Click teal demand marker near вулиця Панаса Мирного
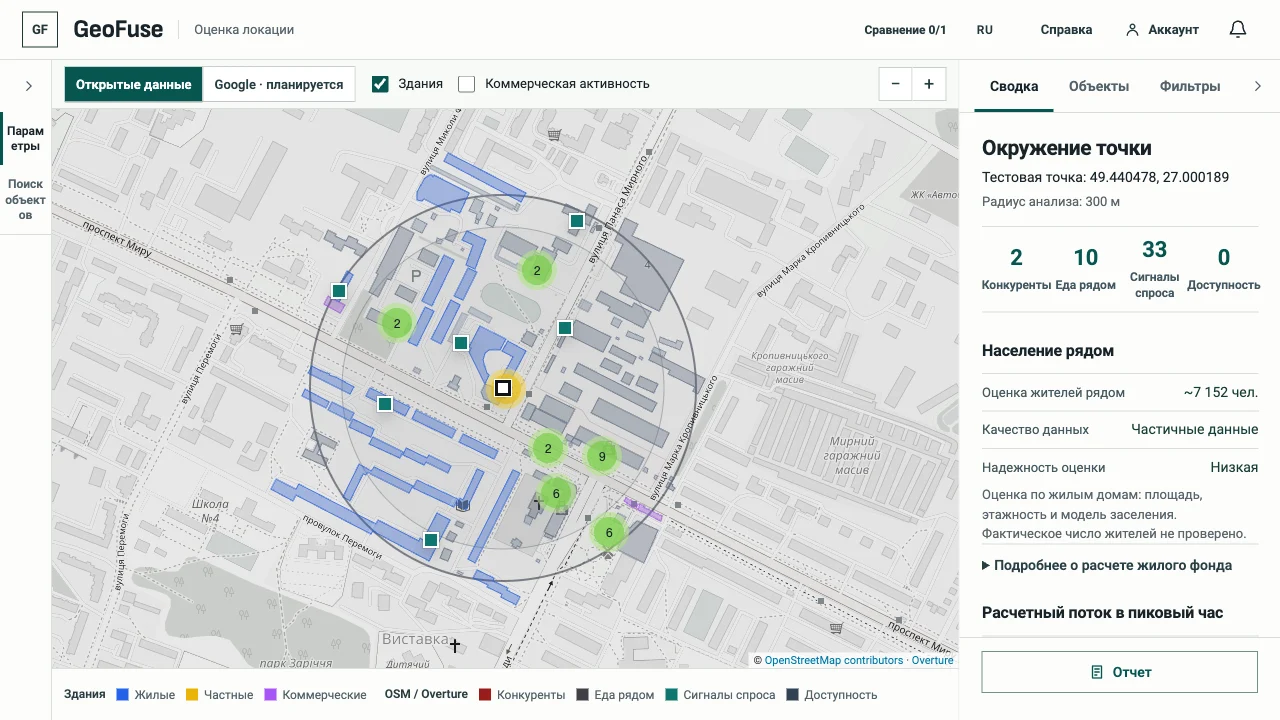1280x720 pixels. [577, 221]
